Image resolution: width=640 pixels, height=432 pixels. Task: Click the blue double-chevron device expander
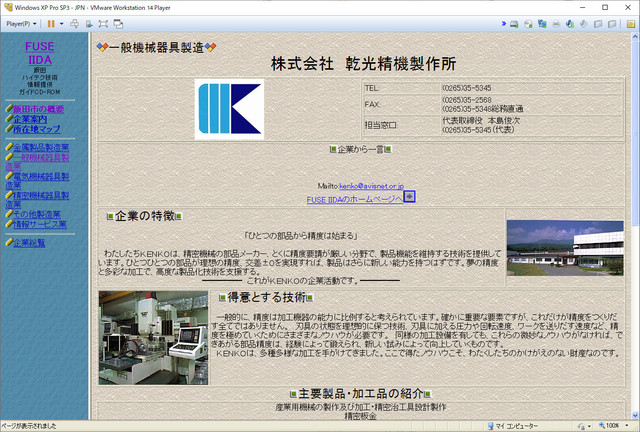click(504, 24)
